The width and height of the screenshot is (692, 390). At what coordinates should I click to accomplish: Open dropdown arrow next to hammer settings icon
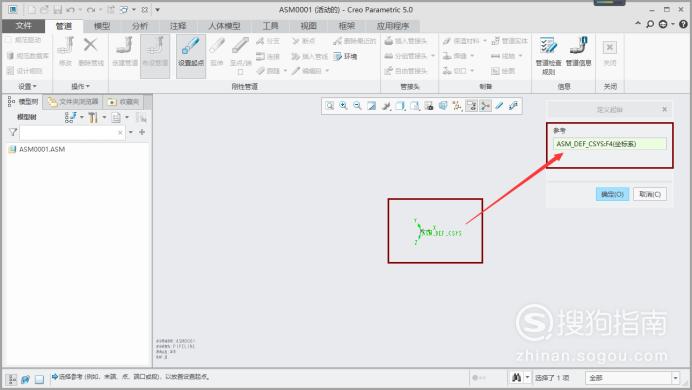click(104, 117)
